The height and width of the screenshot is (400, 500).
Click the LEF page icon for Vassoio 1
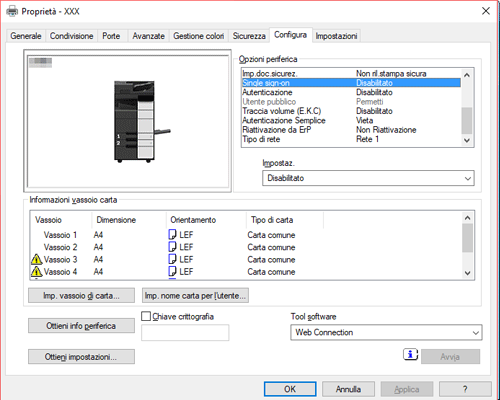(x=172, y=235)
